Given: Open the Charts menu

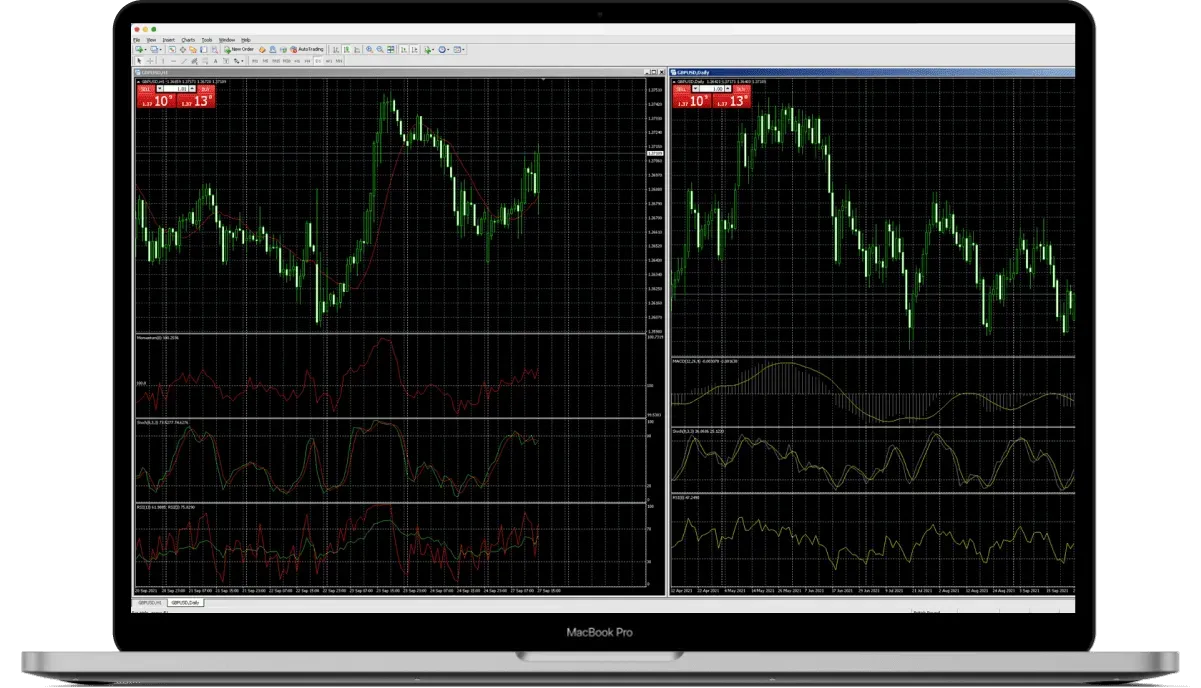Looking at the screenshot, I should [x=188, y=40].
